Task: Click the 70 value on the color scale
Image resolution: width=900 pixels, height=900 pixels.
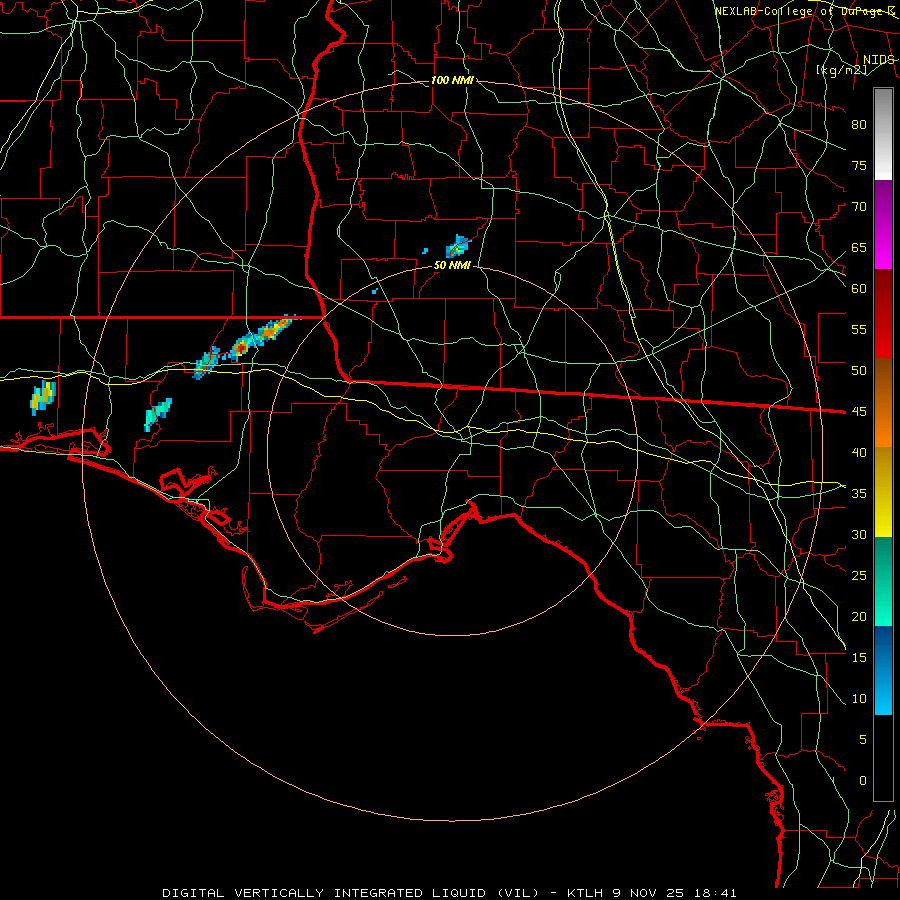Action: [859, 207]
